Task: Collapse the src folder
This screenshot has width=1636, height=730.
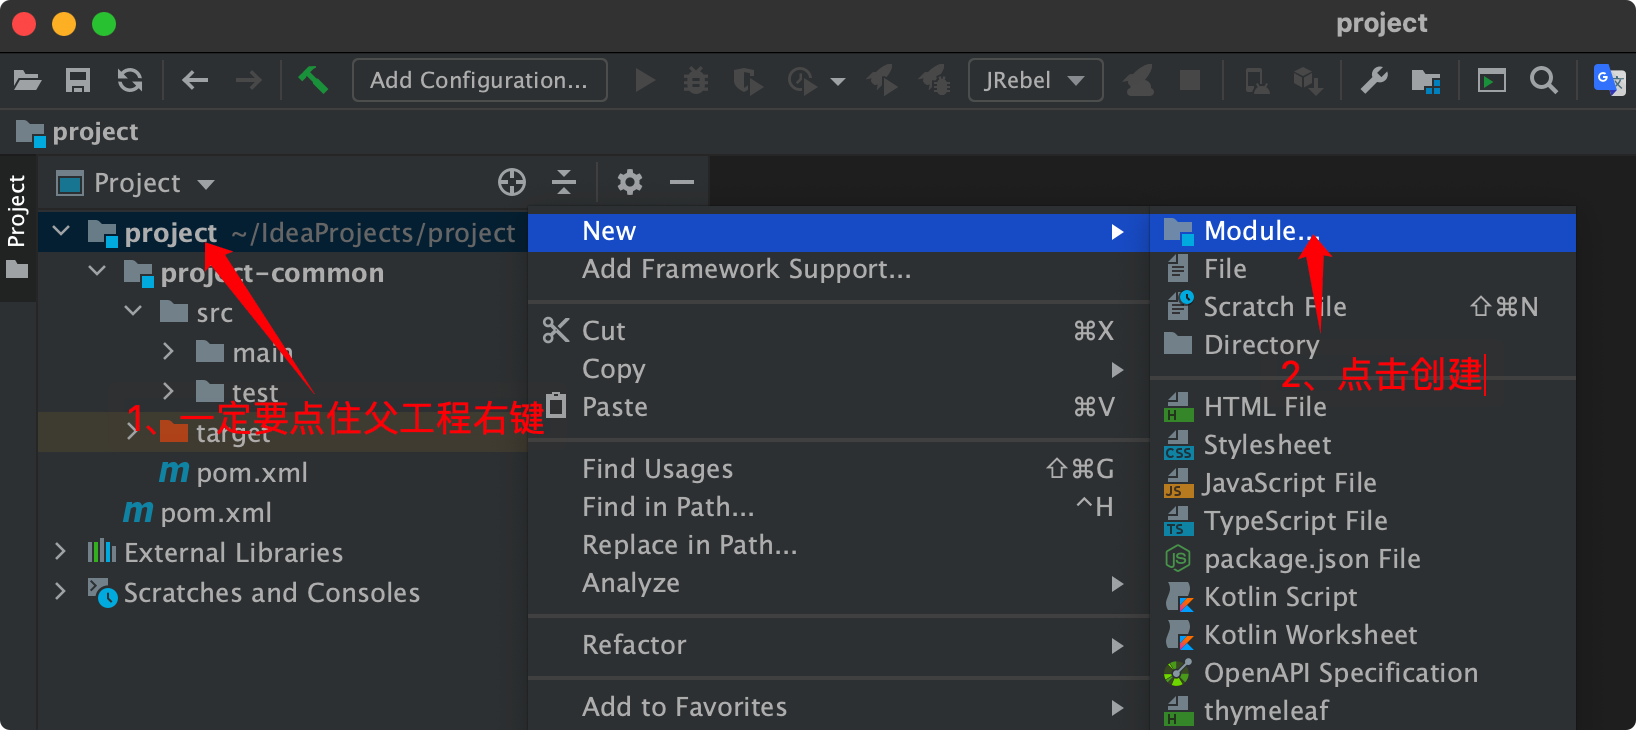Action: [x=133, y=312]
